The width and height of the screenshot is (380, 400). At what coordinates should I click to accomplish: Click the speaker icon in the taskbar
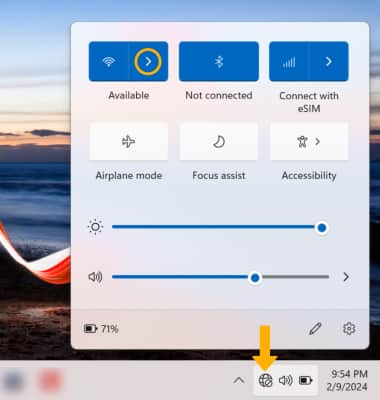[x=286, y=380]
